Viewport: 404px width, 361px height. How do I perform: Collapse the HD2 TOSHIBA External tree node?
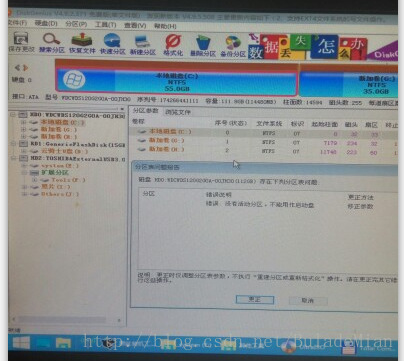point(13,158)
